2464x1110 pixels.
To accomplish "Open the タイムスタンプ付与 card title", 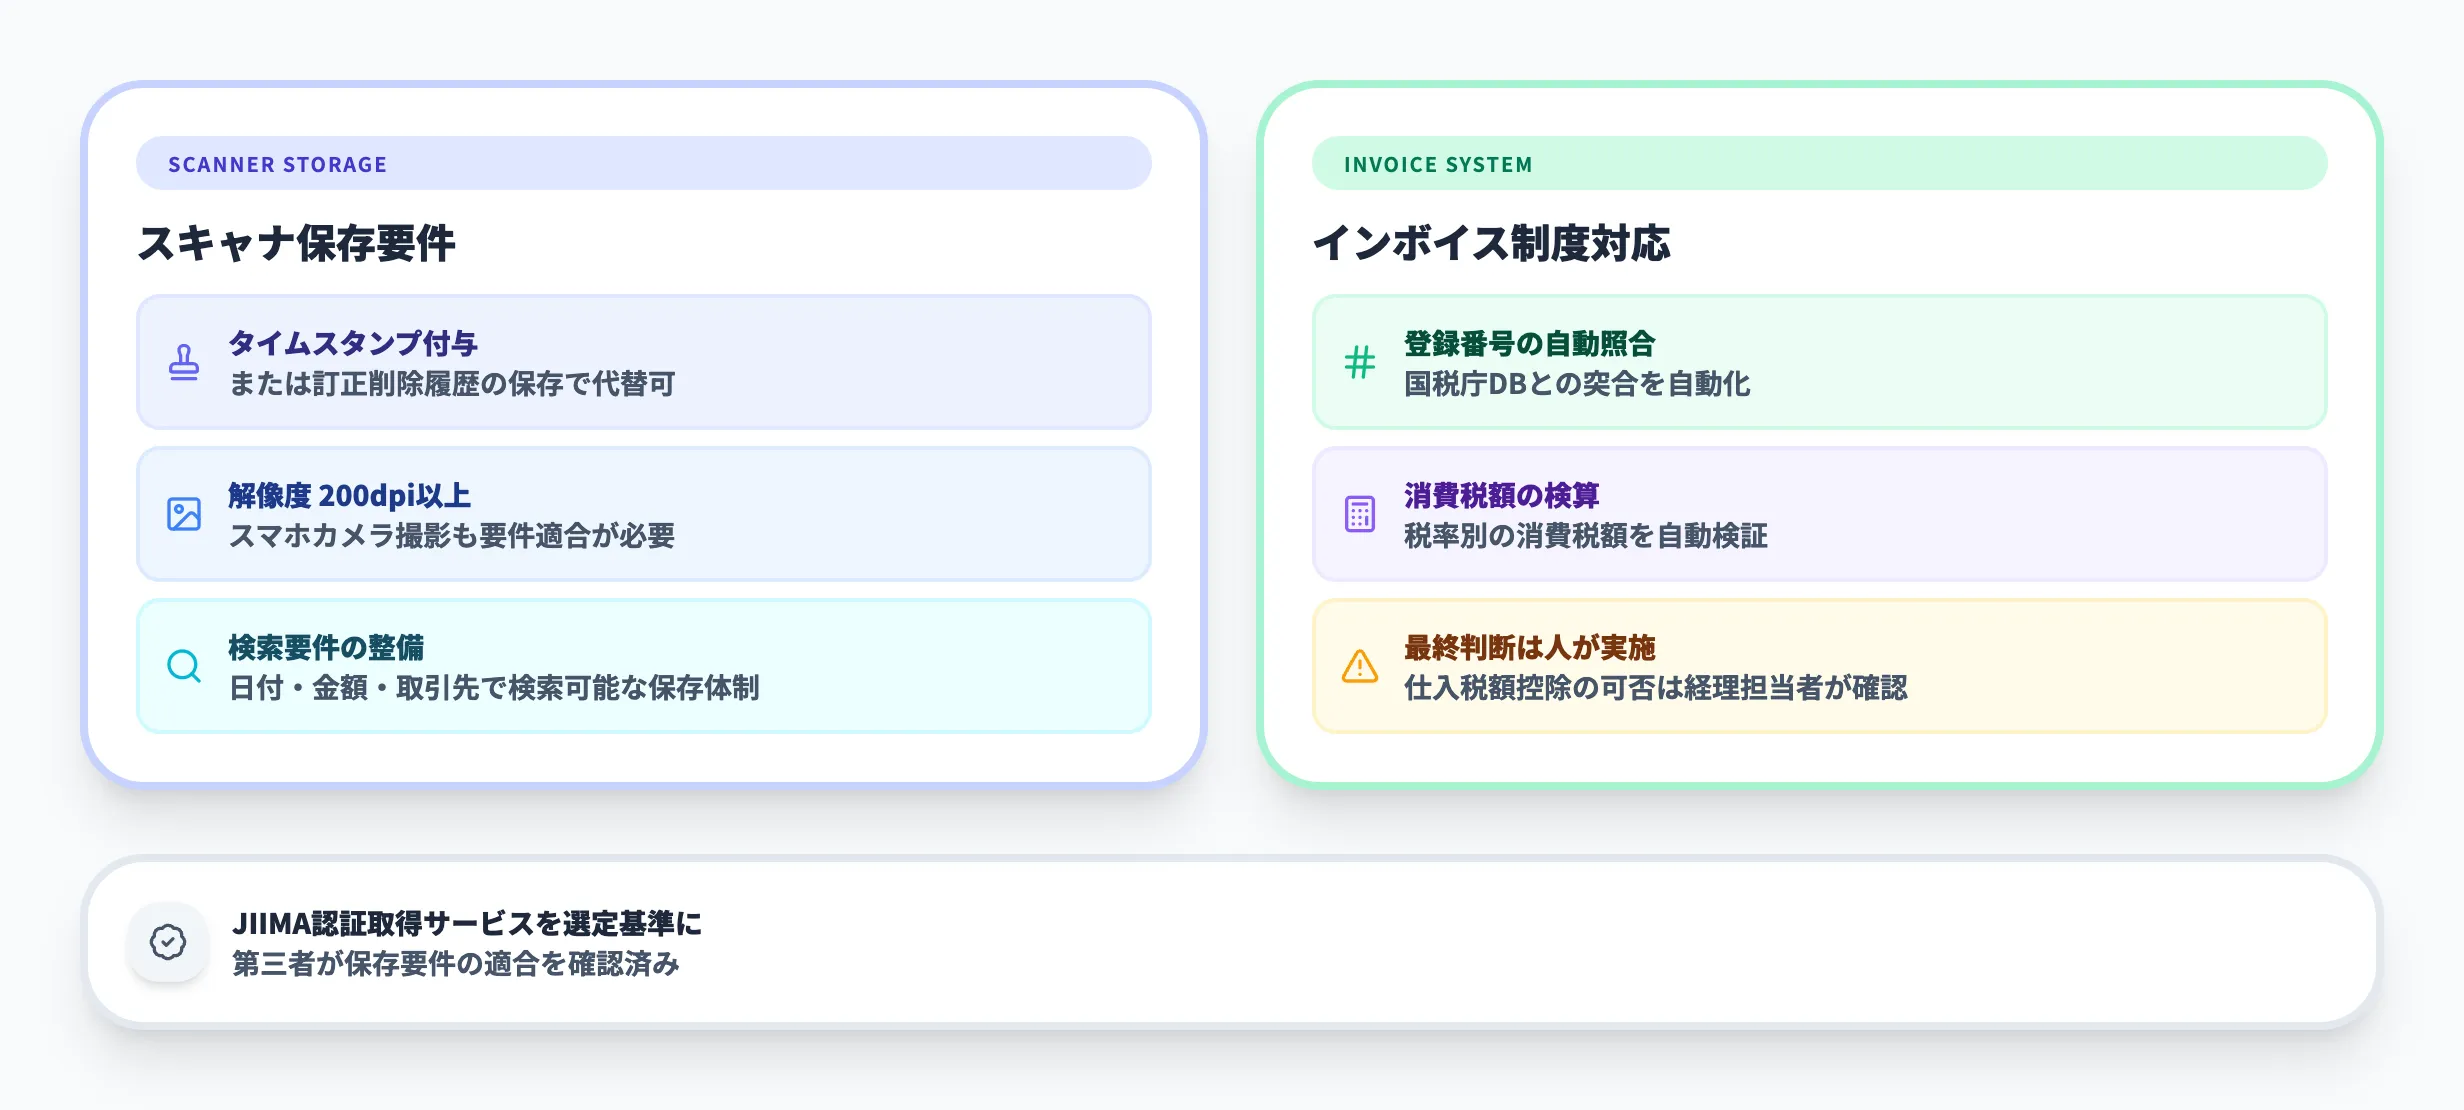I will (x=353, y=344).
